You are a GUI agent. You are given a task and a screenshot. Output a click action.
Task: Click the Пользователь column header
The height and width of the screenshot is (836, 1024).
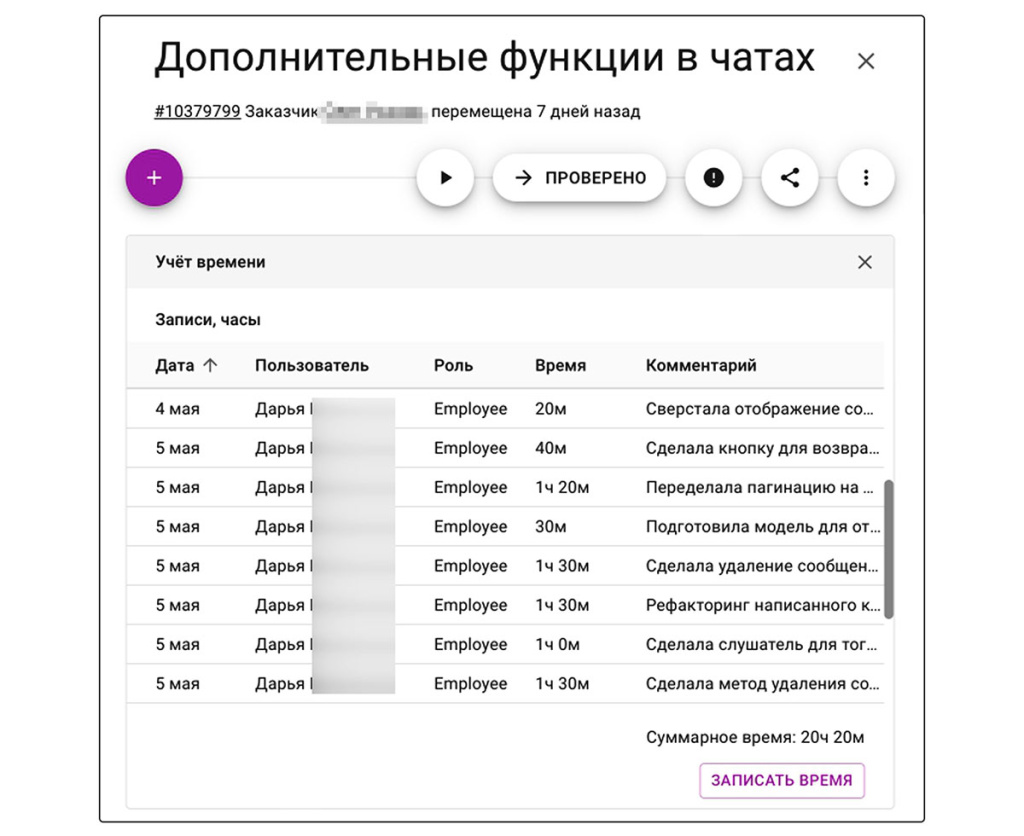click(x=311, y=366)
